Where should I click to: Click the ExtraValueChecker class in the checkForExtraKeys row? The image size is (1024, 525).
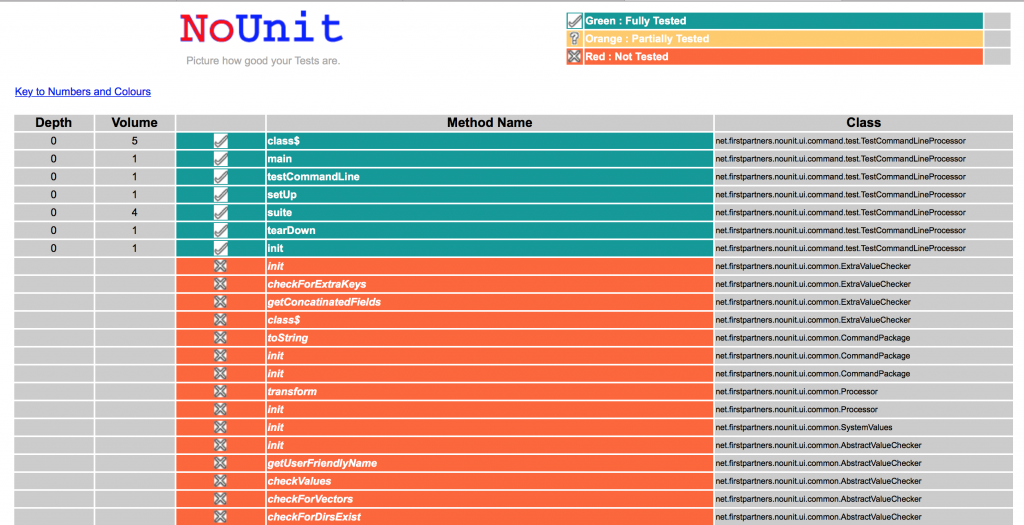(x=813, y=284)
